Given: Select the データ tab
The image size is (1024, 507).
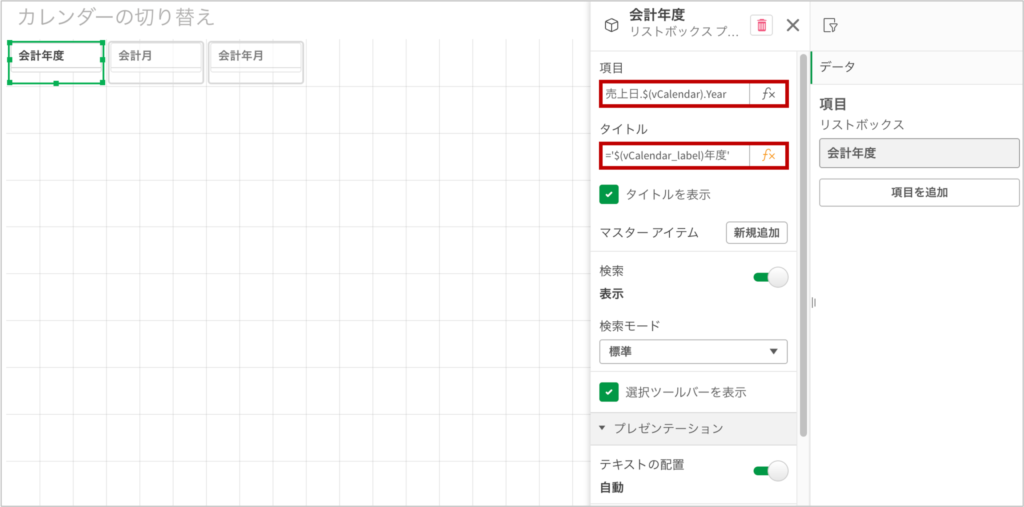Looking at the screenshot, I should point(837,67).
